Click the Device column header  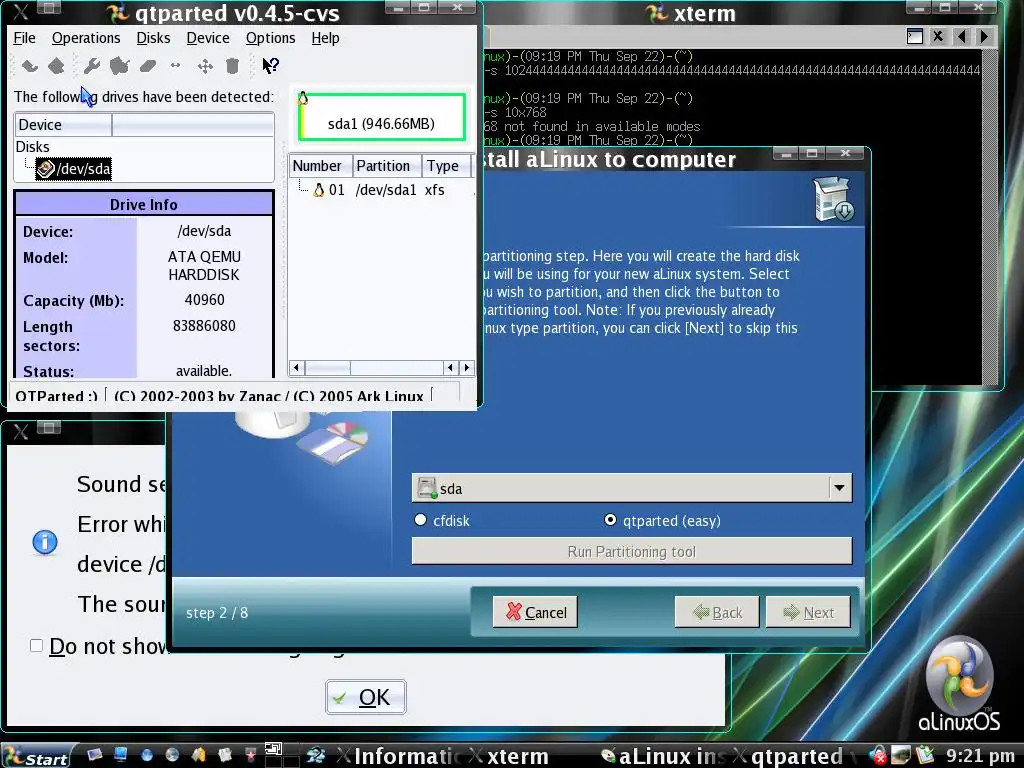(63, 125)
